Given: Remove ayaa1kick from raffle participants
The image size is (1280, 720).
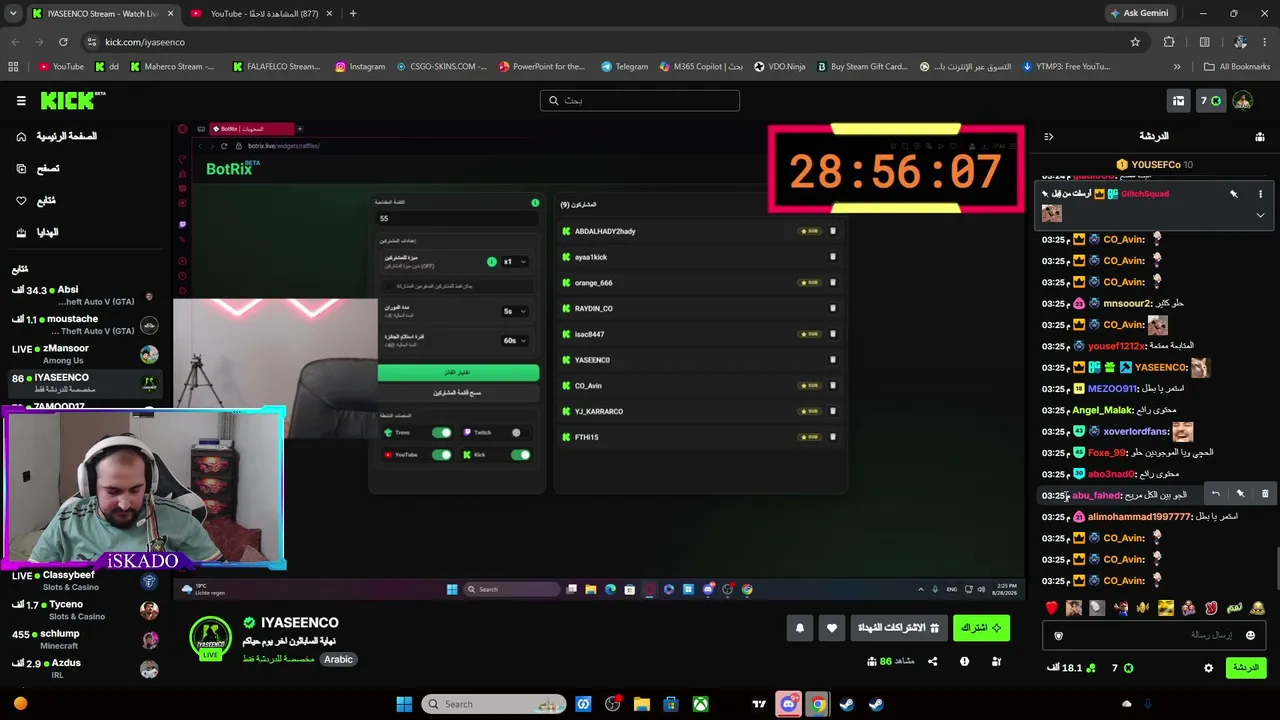Looking at the screenshot, I should coord(833,257).
